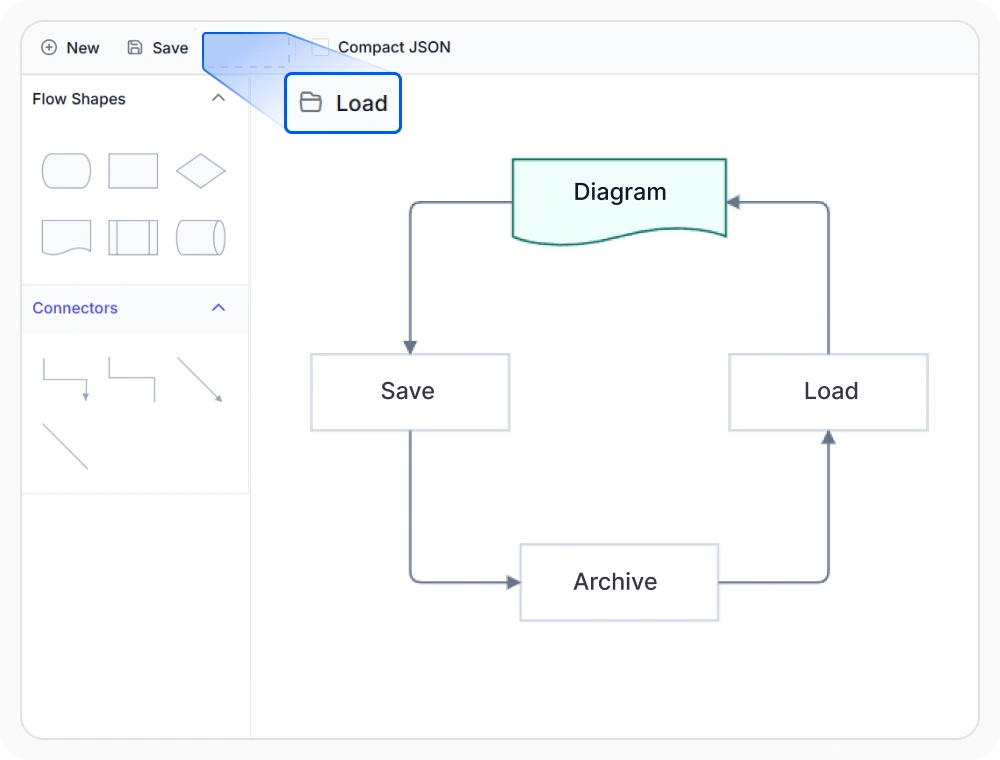Image resolution: width=1000 pixels, height=760 pixels.
Task: Select the Diagram document node on canvas
Action: tap(619, 199)
